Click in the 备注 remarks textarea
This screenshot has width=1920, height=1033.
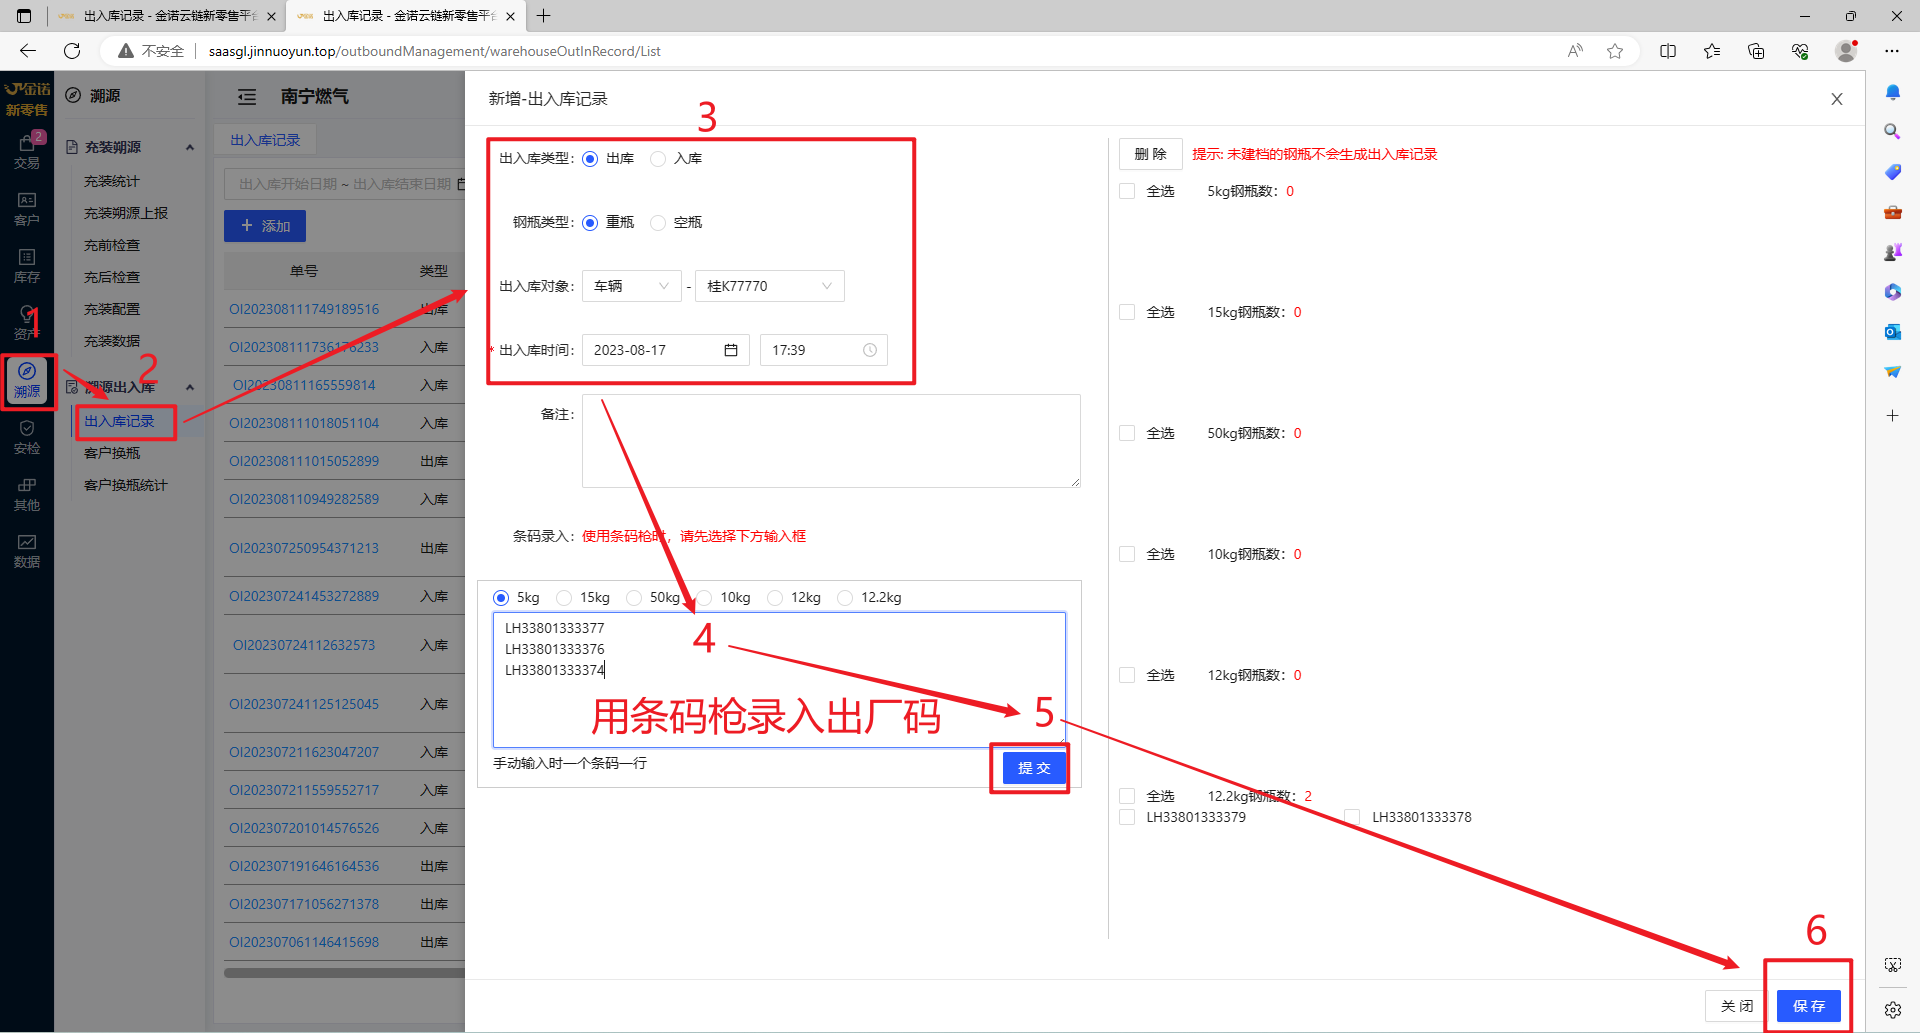click(x=831, y=441)
